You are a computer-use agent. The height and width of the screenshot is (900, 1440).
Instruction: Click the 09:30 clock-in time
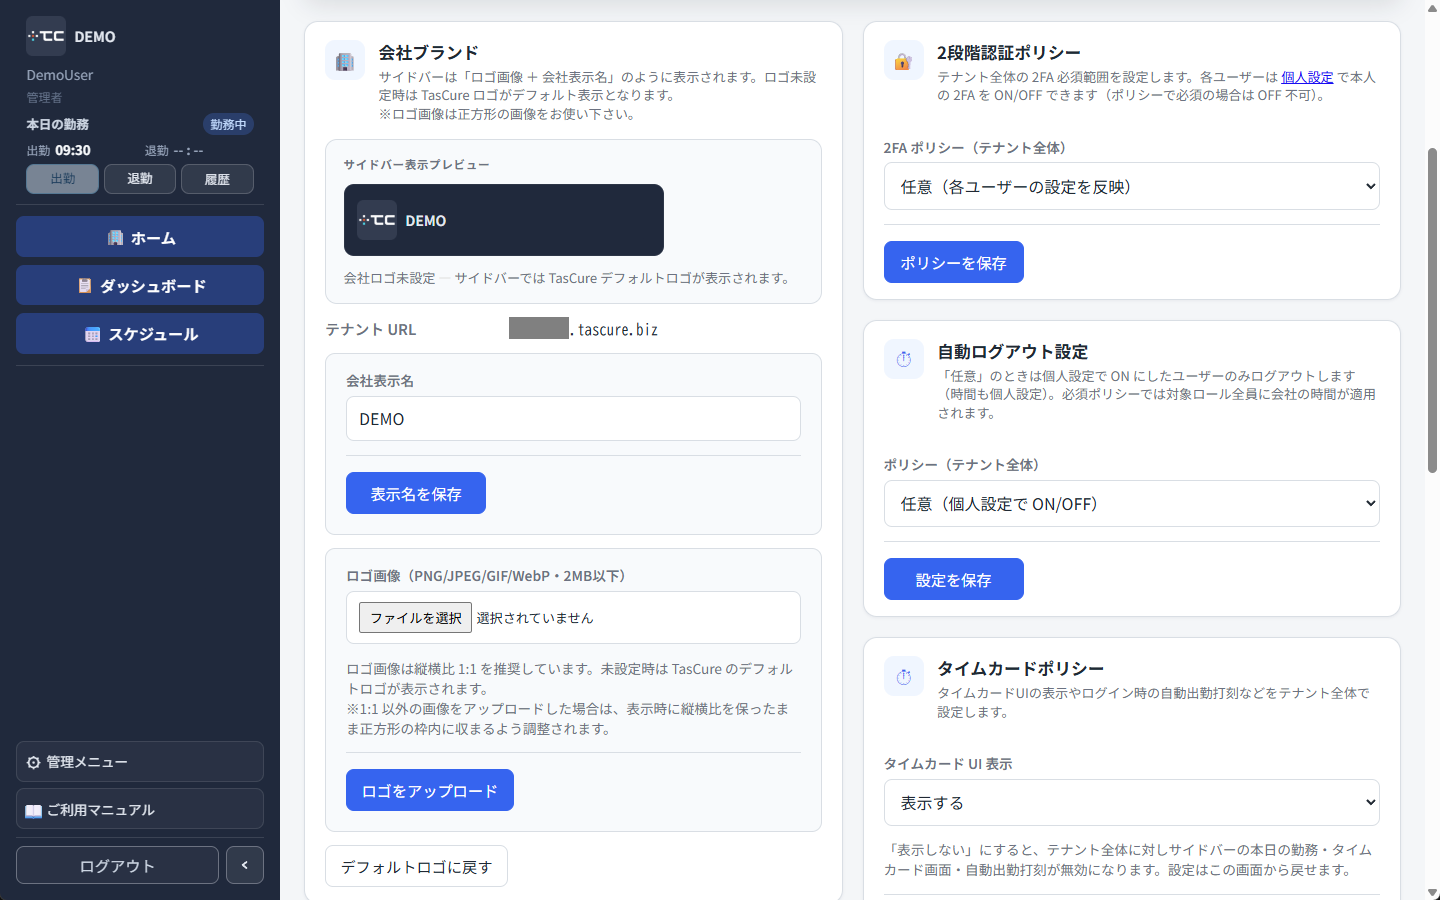[73, 150]
